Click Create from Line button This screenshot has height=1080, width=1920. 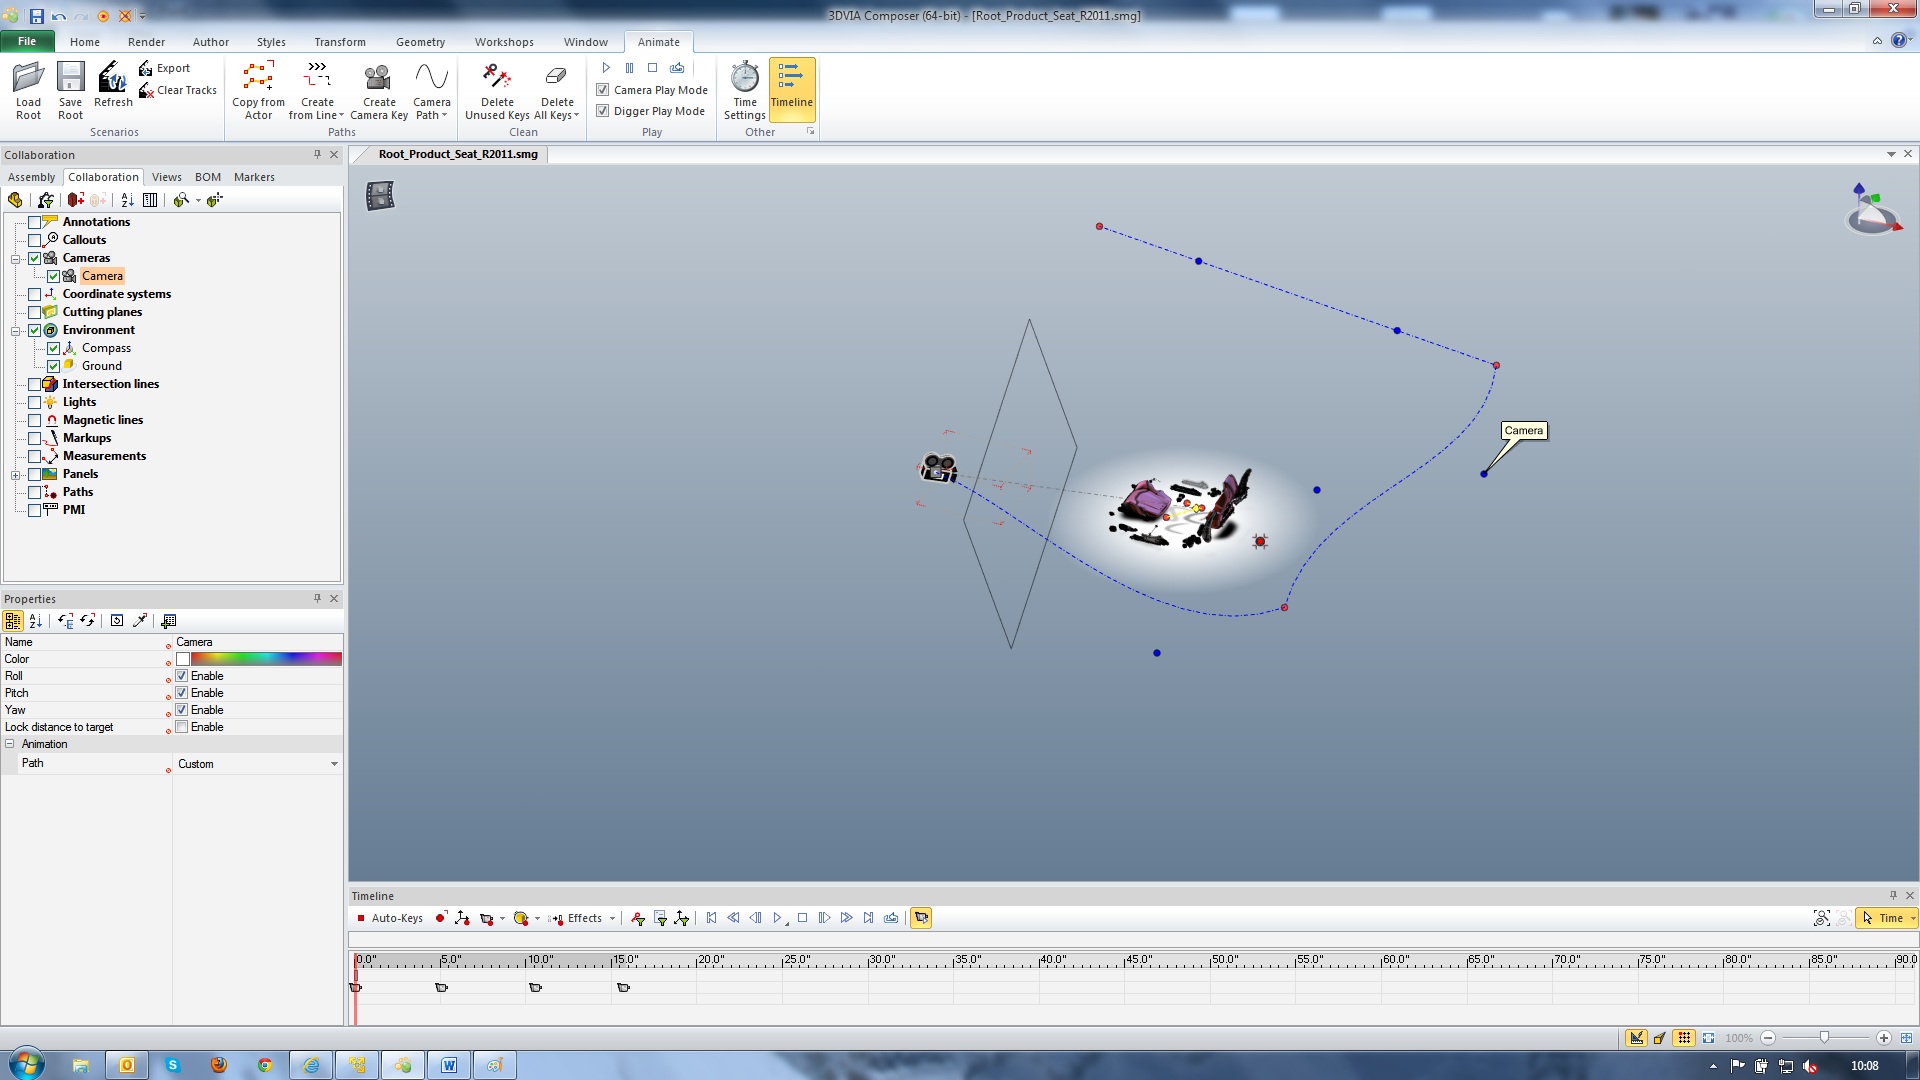point(317,90)
